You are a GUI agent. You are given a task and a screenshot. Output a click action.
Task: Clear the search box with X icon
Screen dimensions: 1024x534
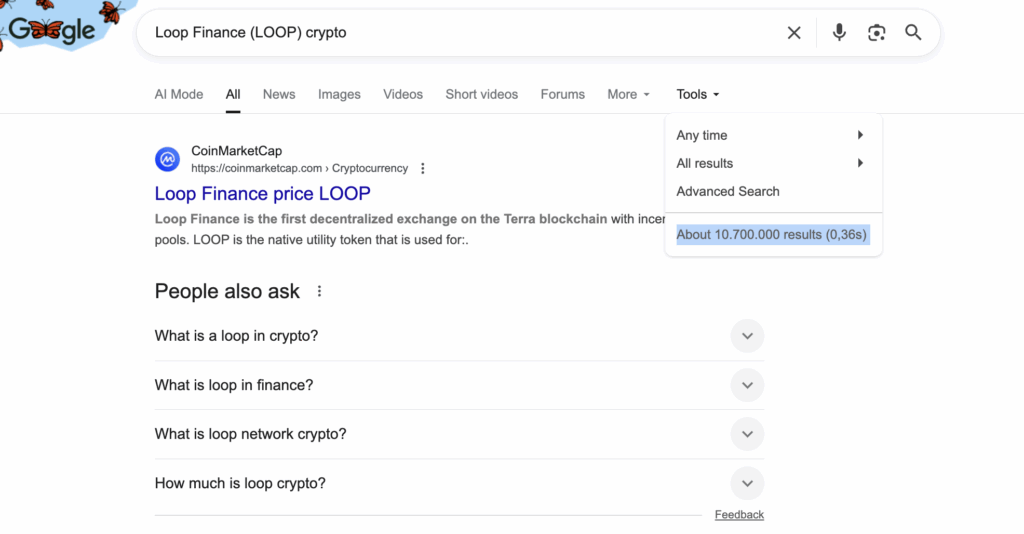794,33
